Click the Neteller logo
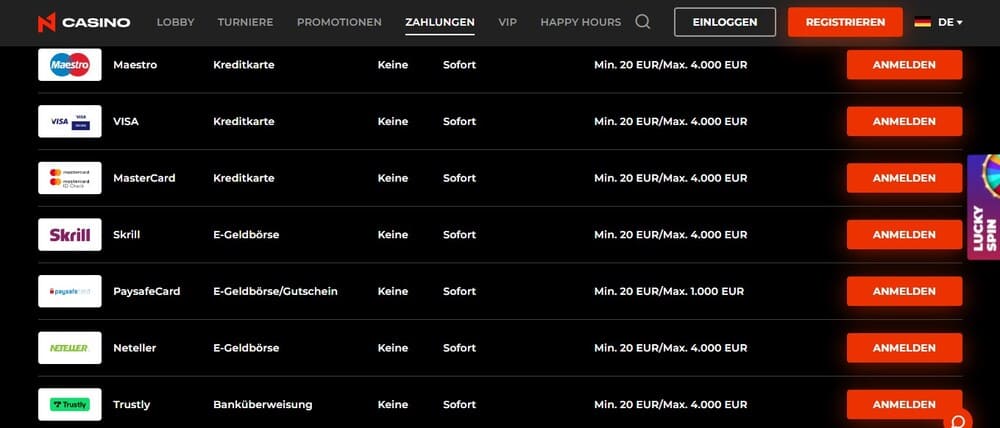Screen dimensions: 1000x428 pyautogui.click(x=70, y=348)
